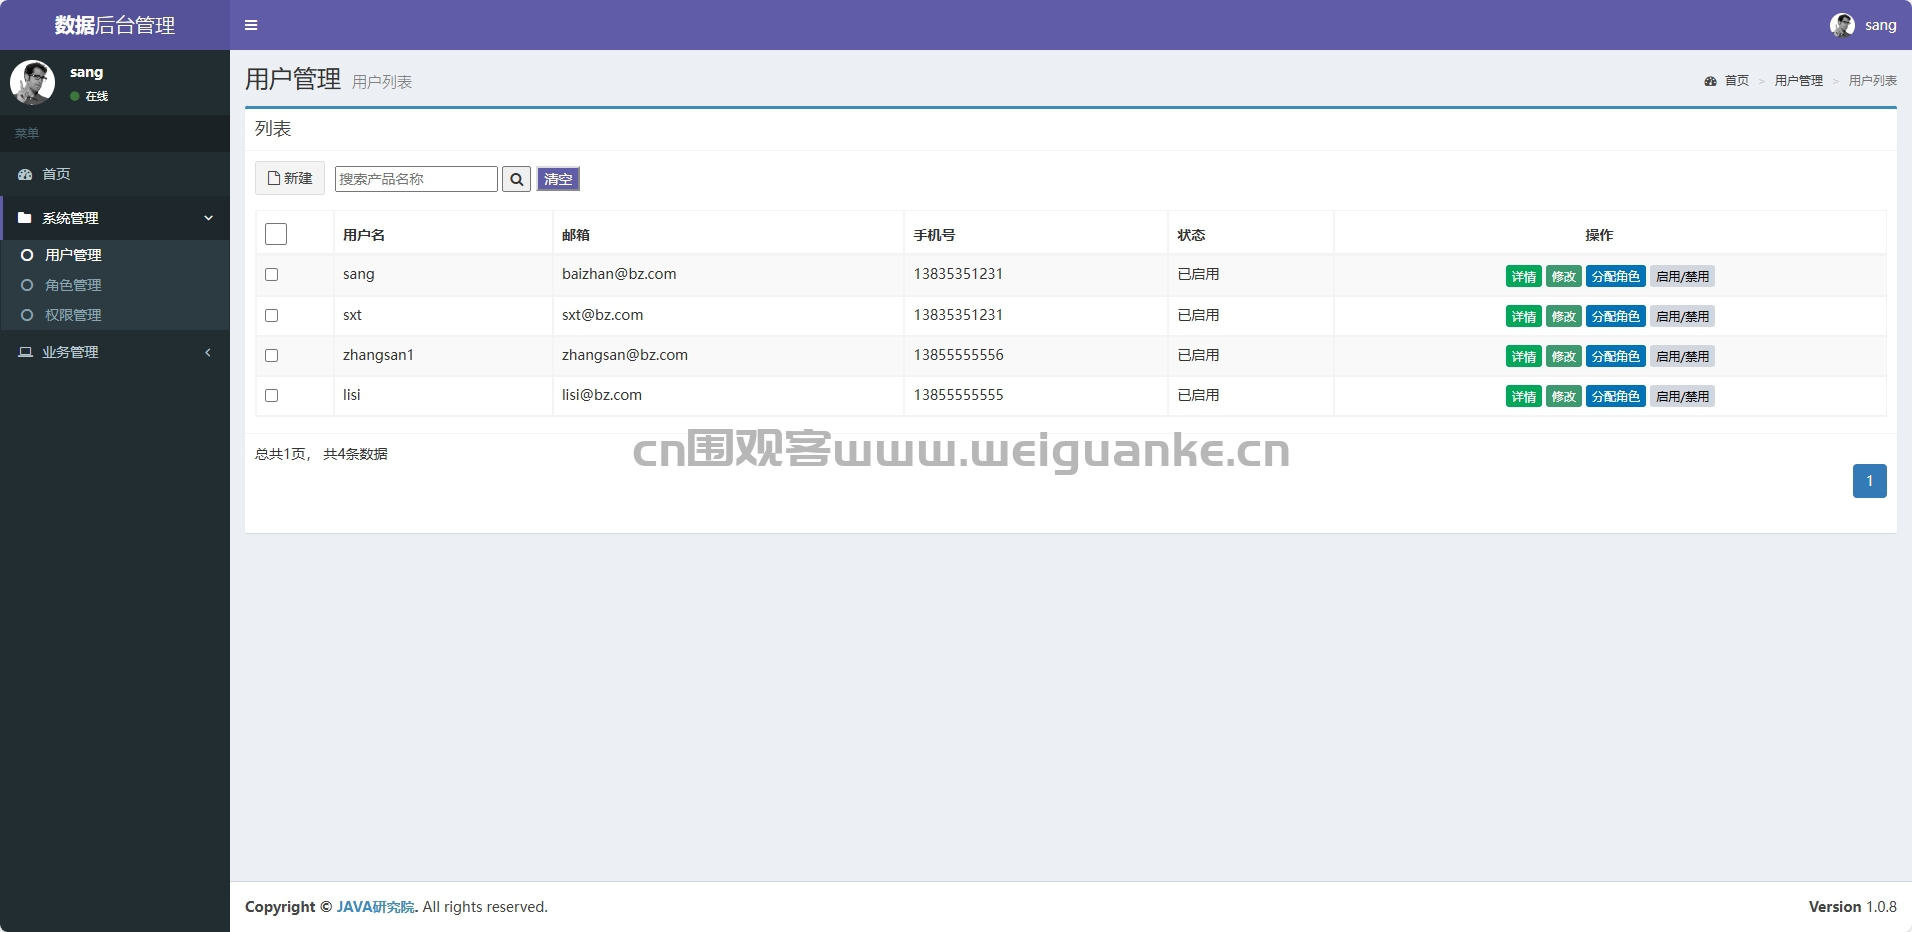The height and width of the screenshot is (932, 1912).
Task: Click the breadcrumb dashboard icon
Action: [x=1710, y=81]
